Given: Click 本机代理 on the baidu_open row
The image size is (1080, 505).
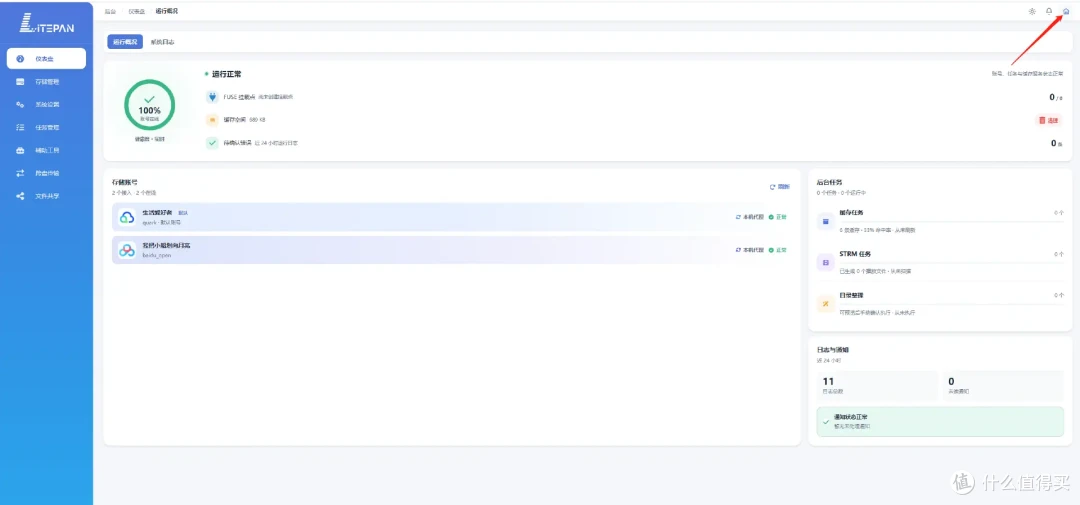Looking at the screenshot, I should 750,249.
